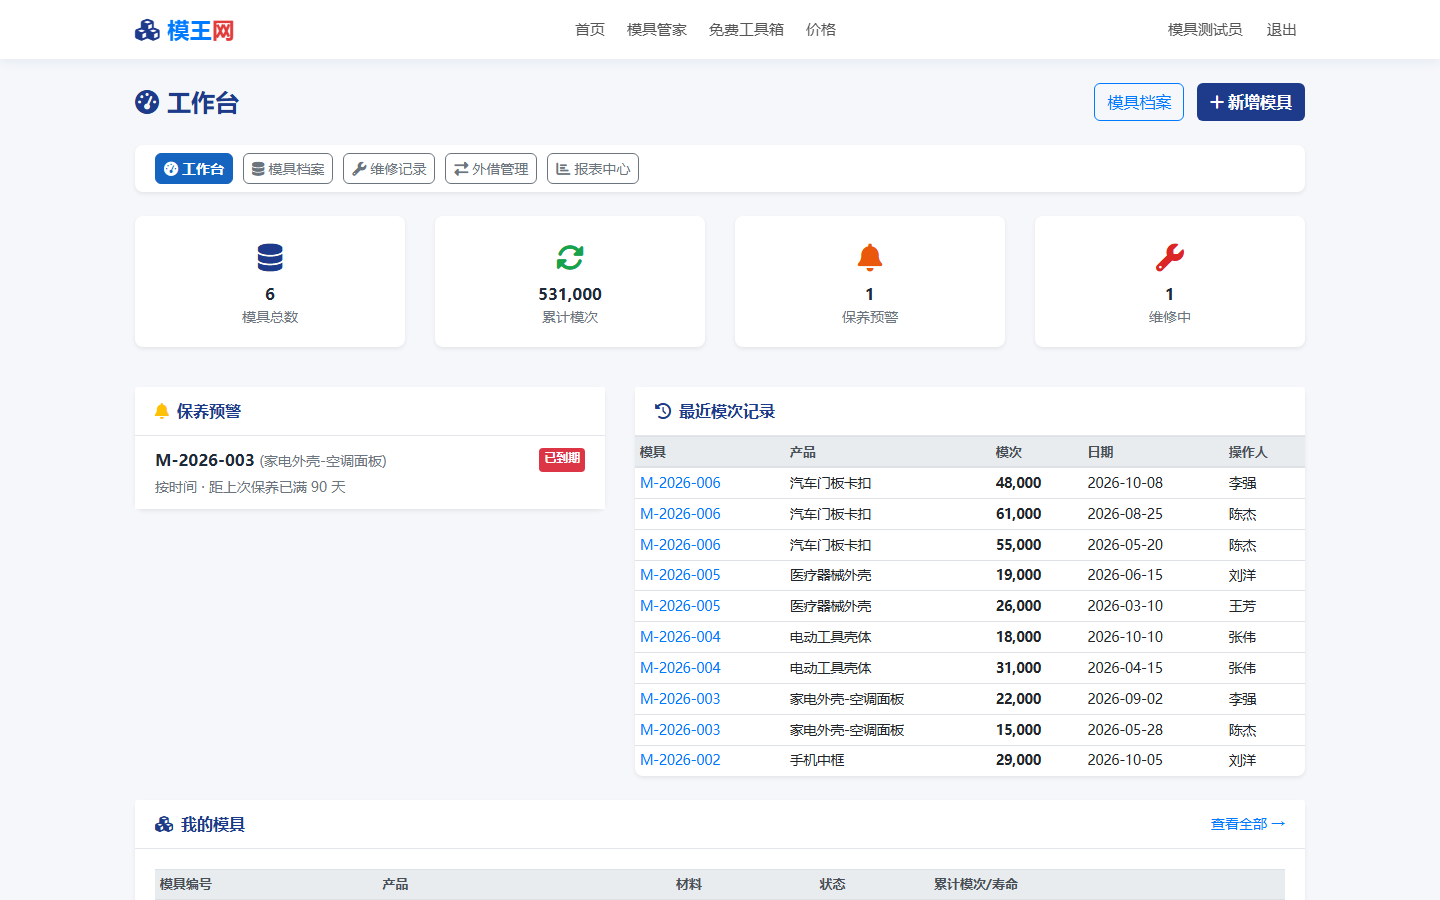Screen dimensions: 1440x900
Task: Open M-2026-004 record dated 2026-10-10
Action: [680, 637]
